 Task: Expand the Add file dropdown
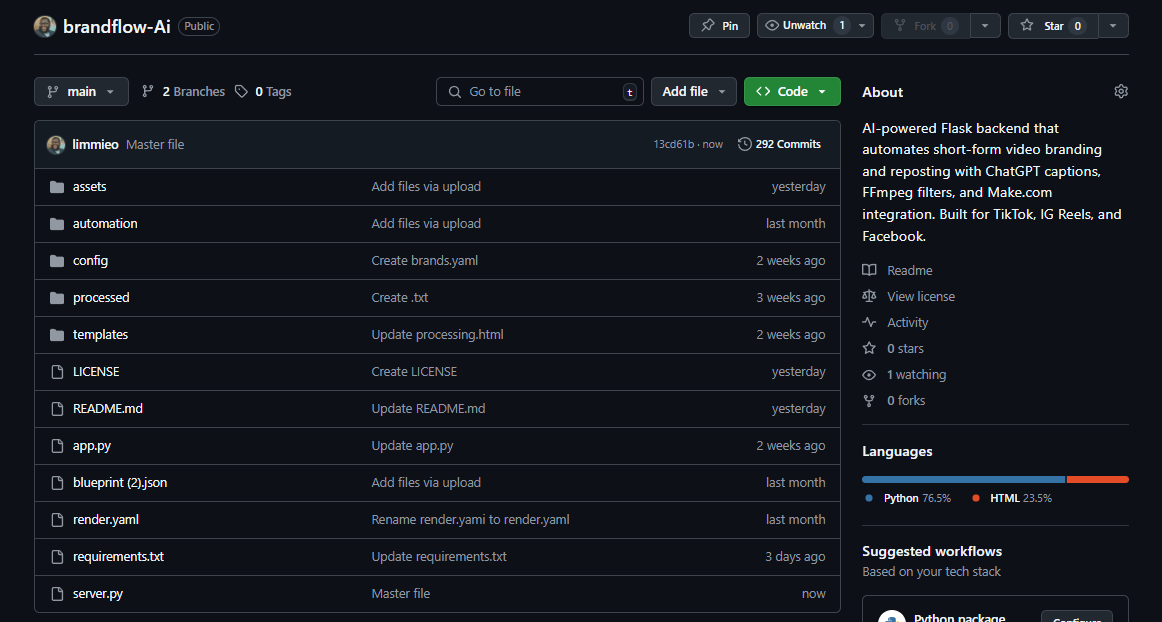point(694,91)
